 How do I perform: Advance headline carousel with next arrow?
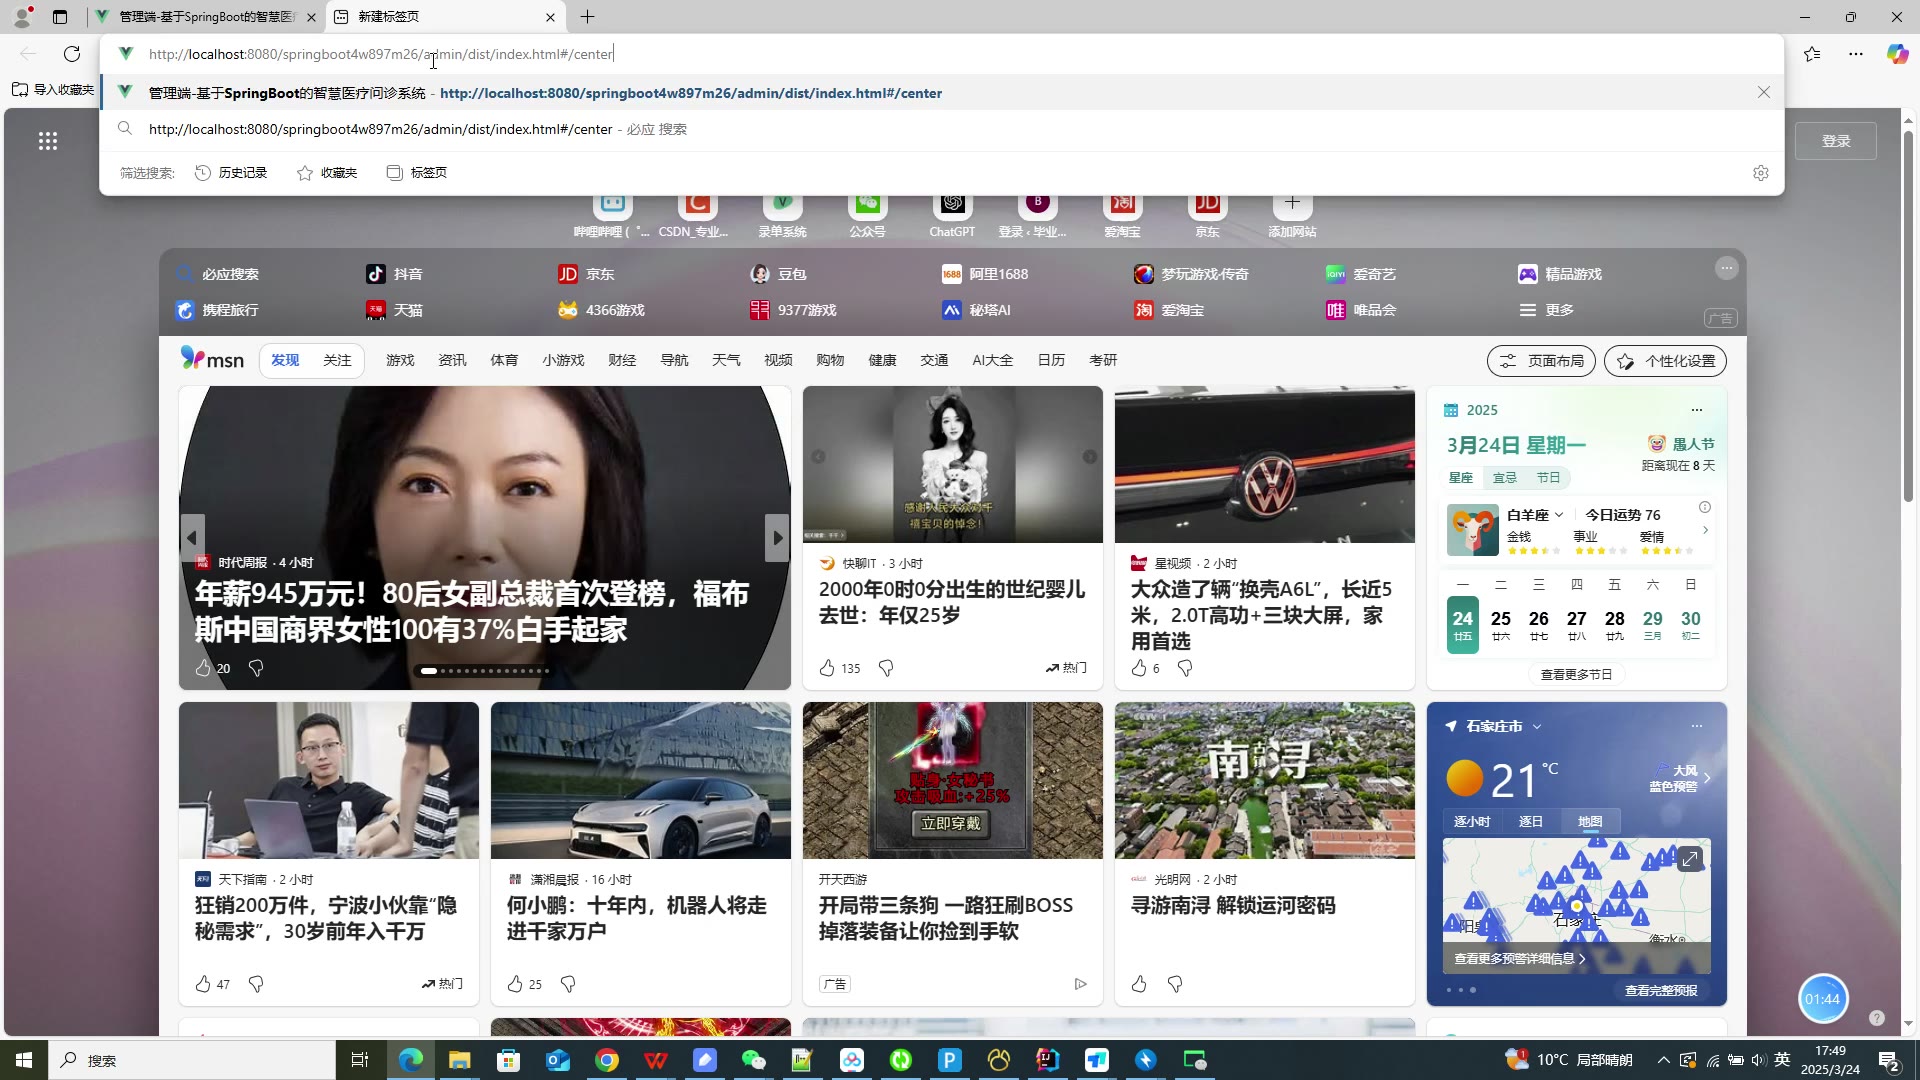click(x=777, y=538)
